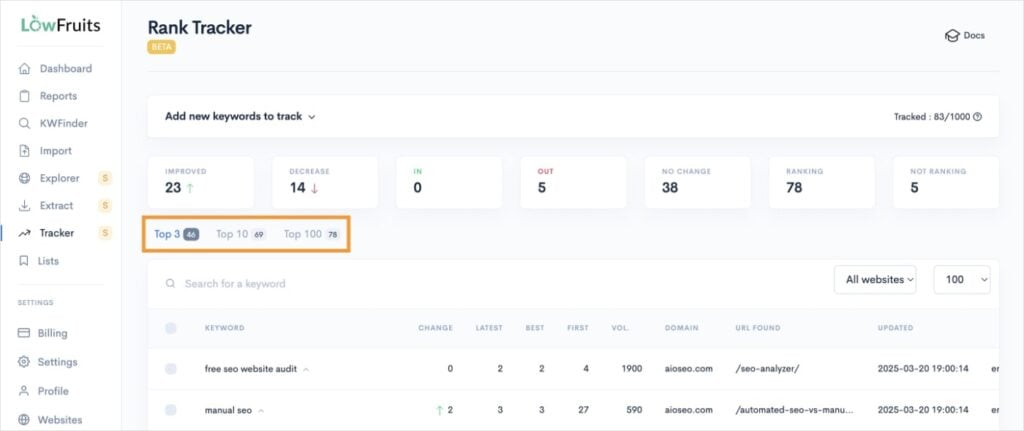The image size is (1024, 431).
Task: Click the Ranking 78 stat card
Action: 822,182
